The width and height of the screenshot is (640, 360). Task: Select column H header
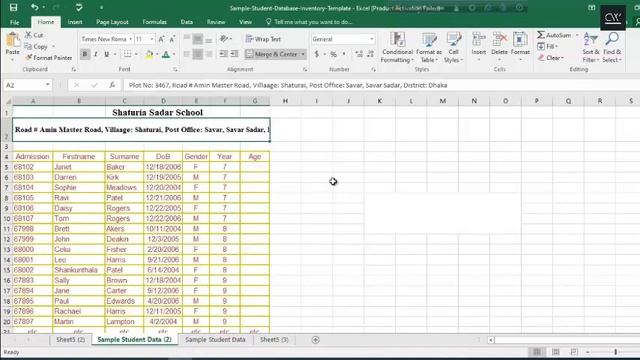285,101
